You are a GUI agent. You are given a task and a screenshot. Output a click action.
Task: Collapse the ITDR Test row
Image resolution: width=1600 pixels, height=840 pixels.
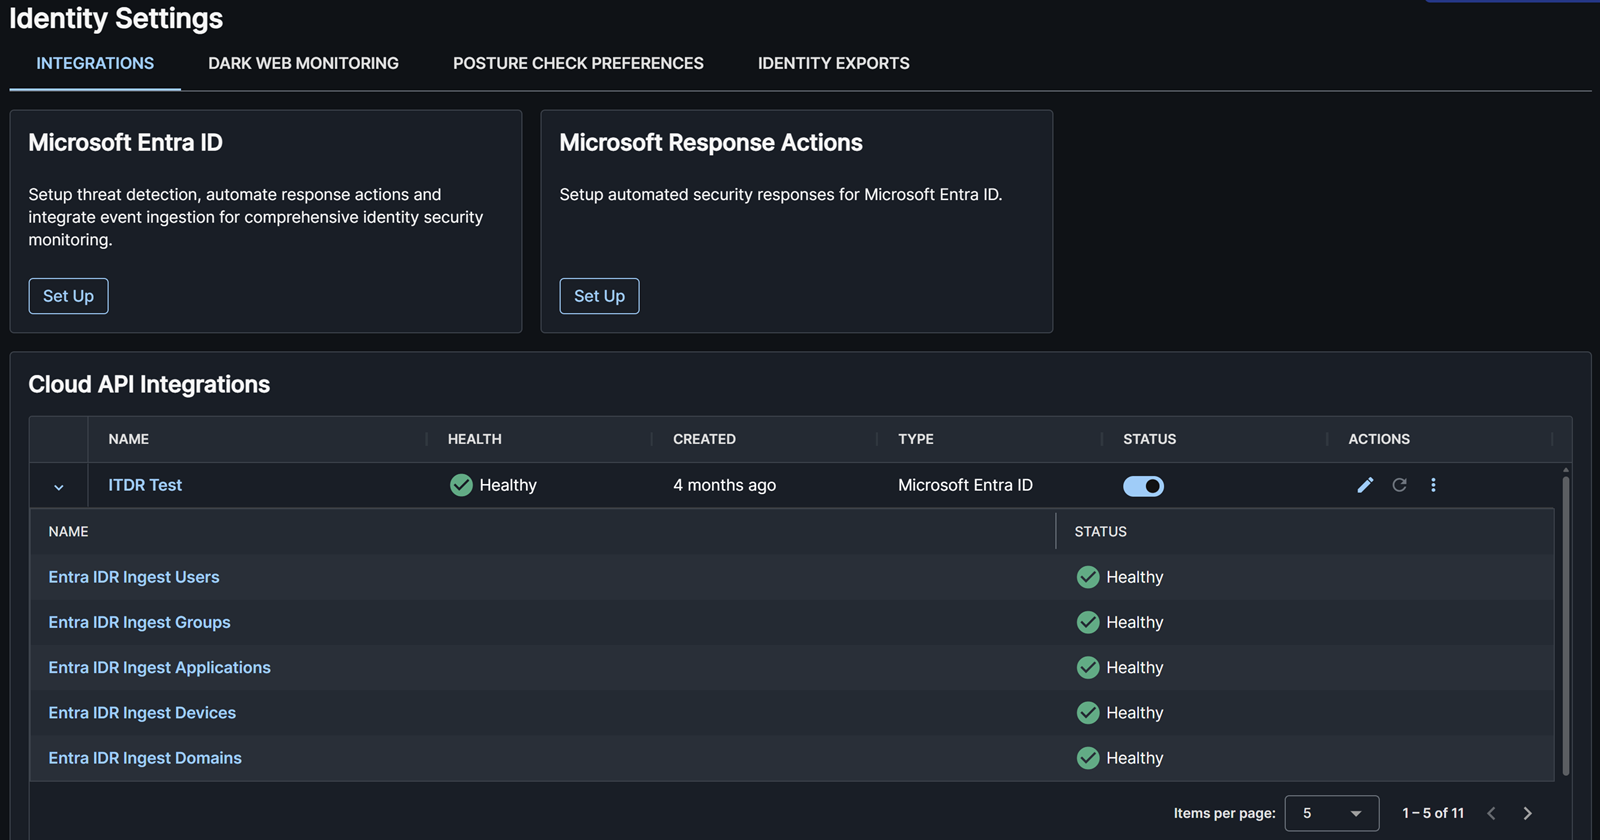click(x=59, y=487)
